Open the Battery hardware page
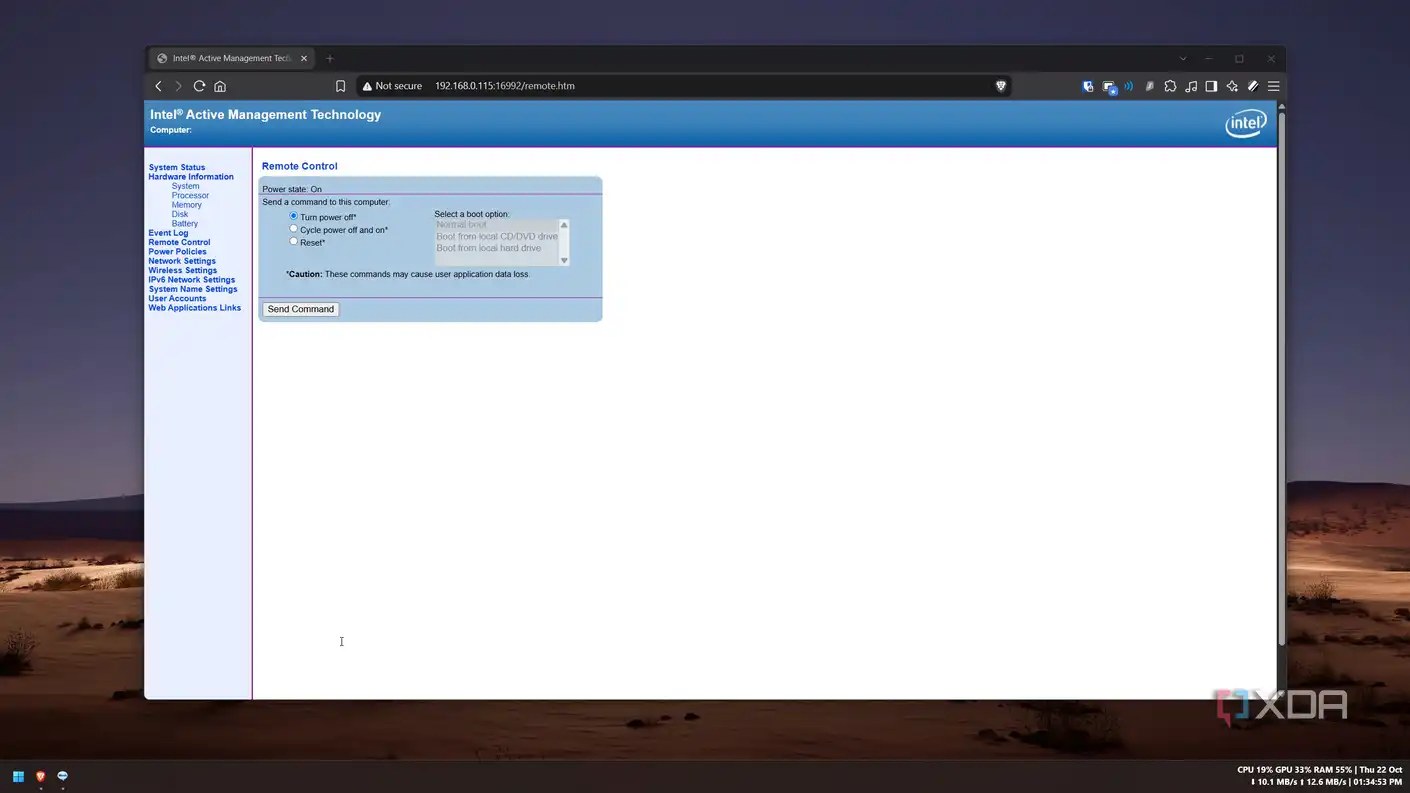The height and width of the screenshot is (793, 1410). click(185, 224)
